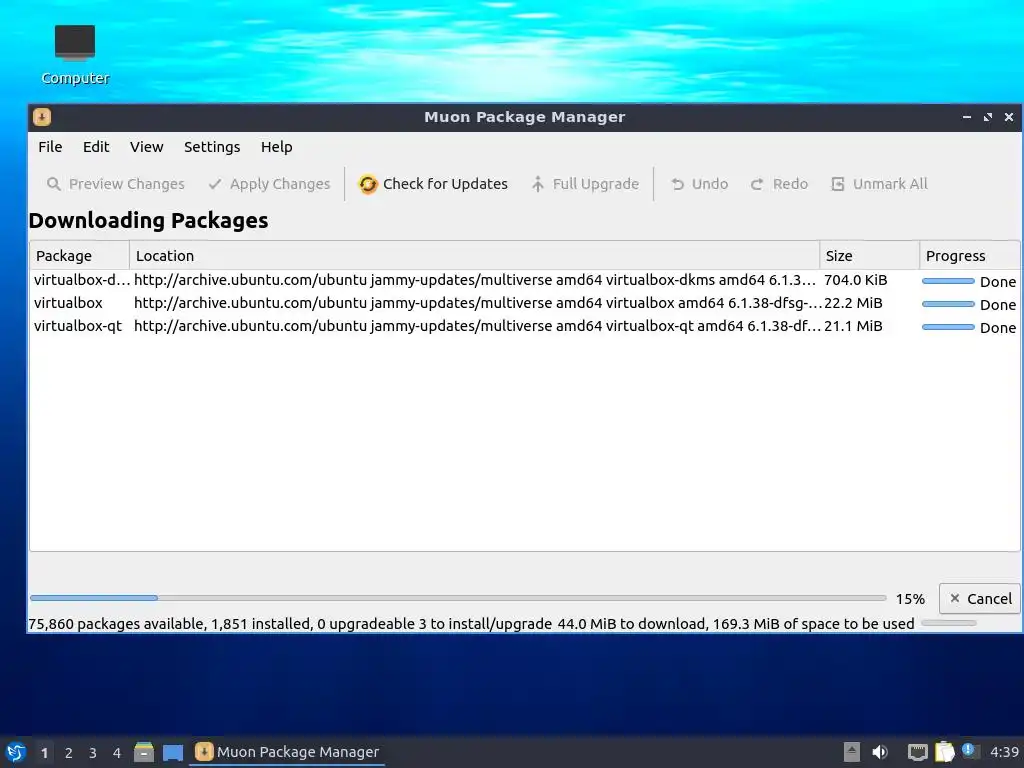The width and height of the screenshot is (1024, 768).
Task: Open the file manager launcher in panel
Action: click(144, 752)
